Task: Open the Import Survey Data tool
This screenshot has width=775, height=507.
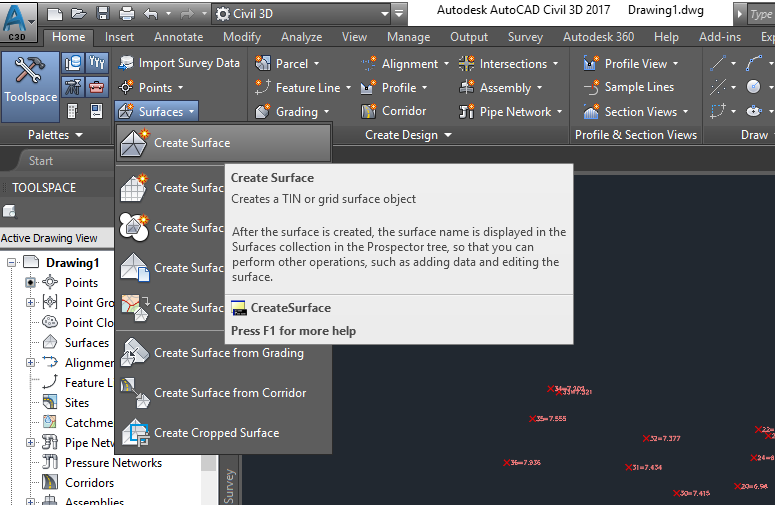Action: point(179,63)
